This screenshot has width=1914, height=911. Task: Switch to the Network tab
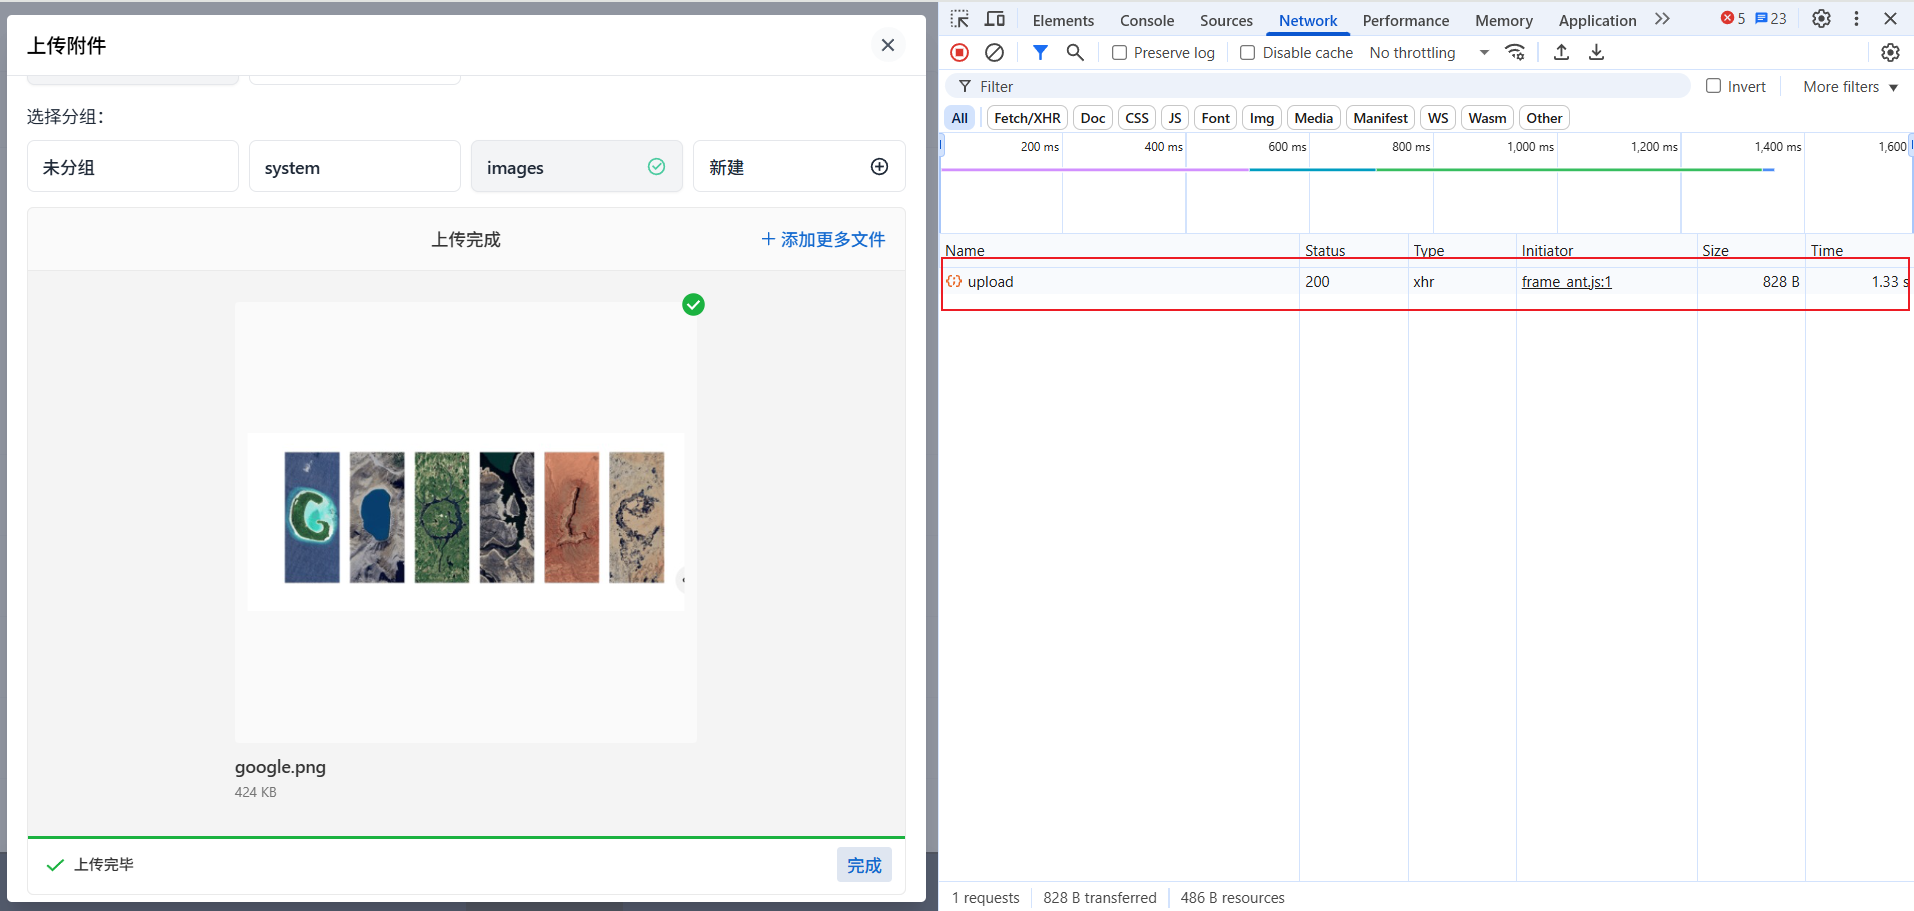1308,20
